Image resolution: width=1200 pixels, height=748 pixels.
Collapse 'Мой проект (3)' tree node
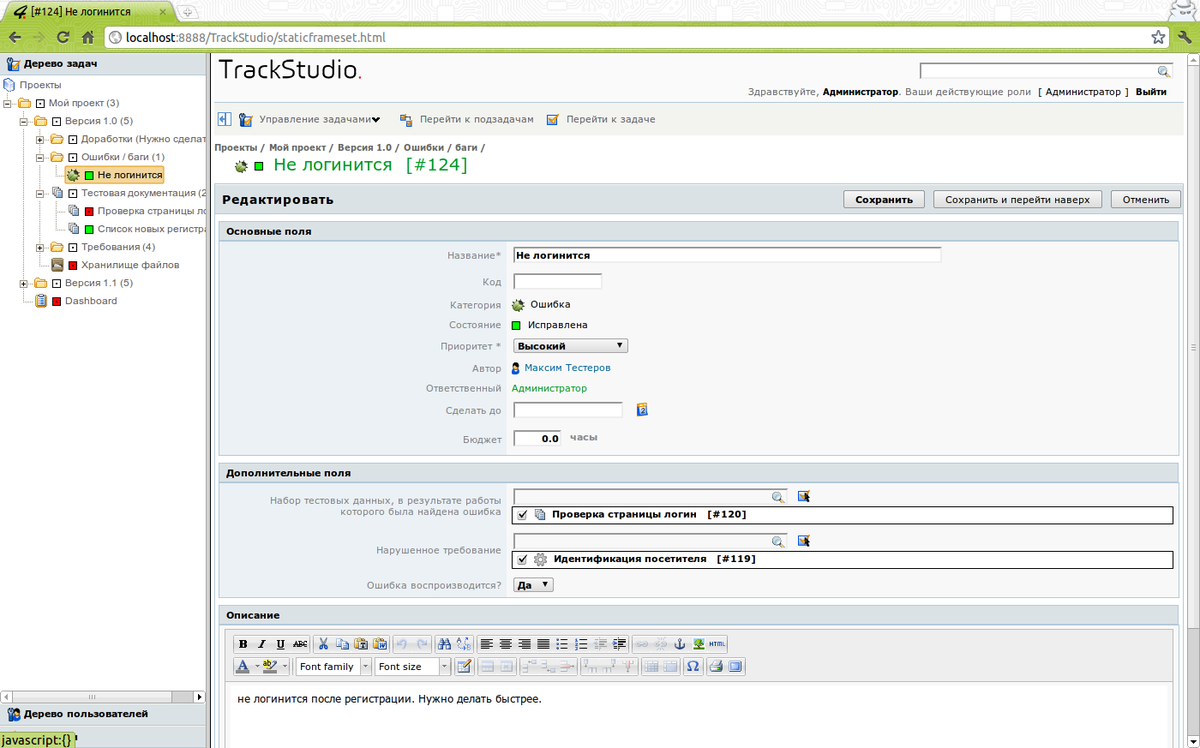pyautogui.click(x=9, y=103)
